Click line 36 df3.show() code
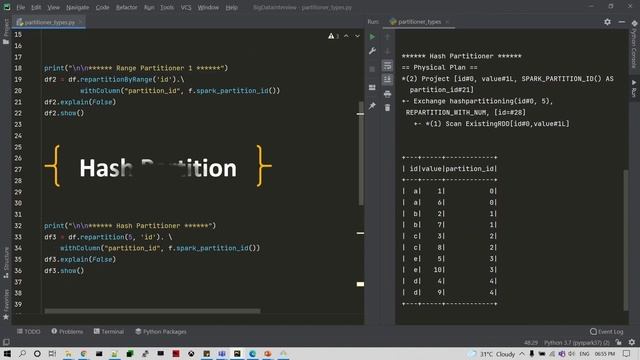The image size is (640, 360). click(64, 270)
